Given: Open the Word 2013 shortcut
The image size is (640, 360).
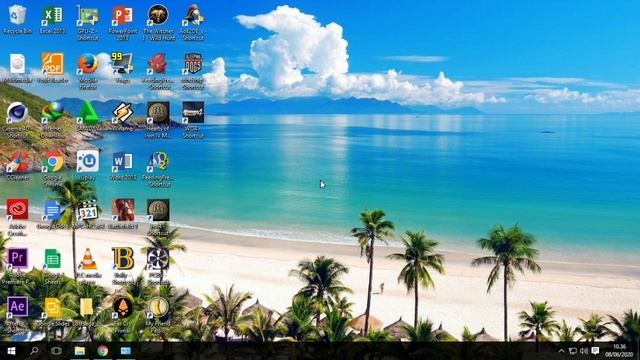Looking at the screenshot, I should click(122, 161).
